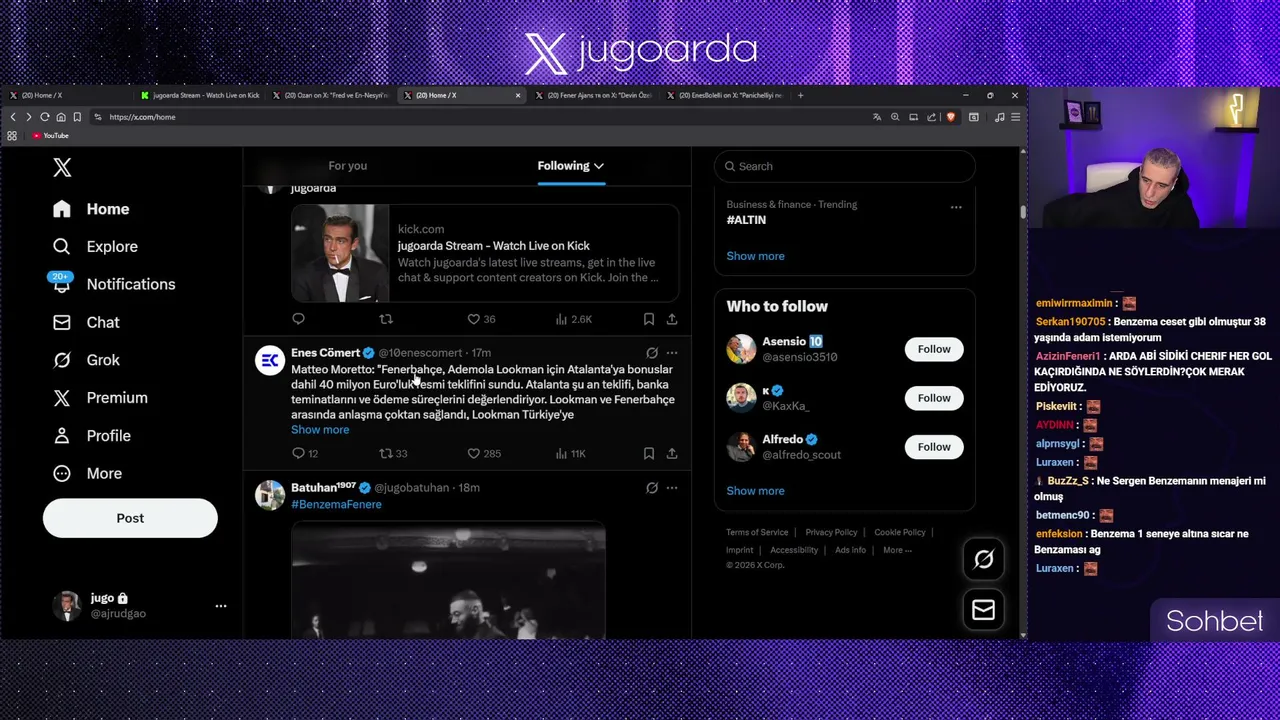Screen dimensions: 1280x720
Task: View analytics of post with 11K views
Action: point(571,454)
